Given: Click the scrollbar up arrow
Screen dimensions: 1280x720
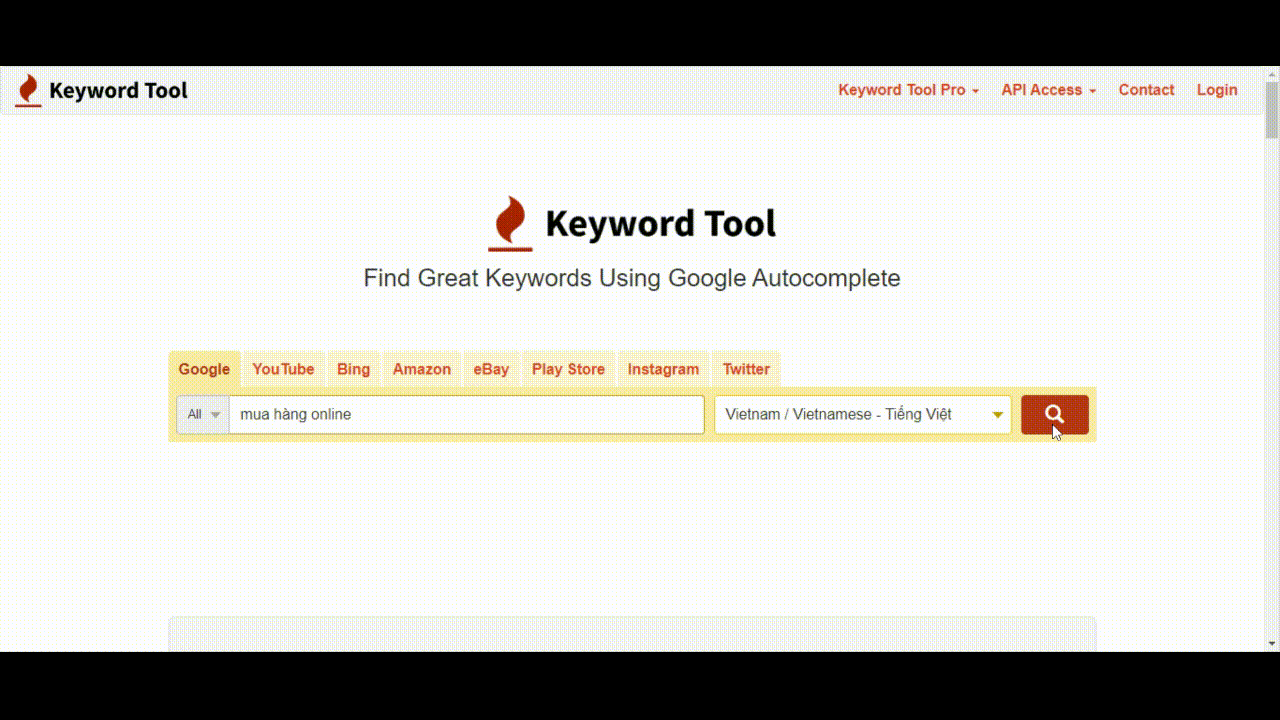Looking at the screenshot, I should coord(1272,75).
